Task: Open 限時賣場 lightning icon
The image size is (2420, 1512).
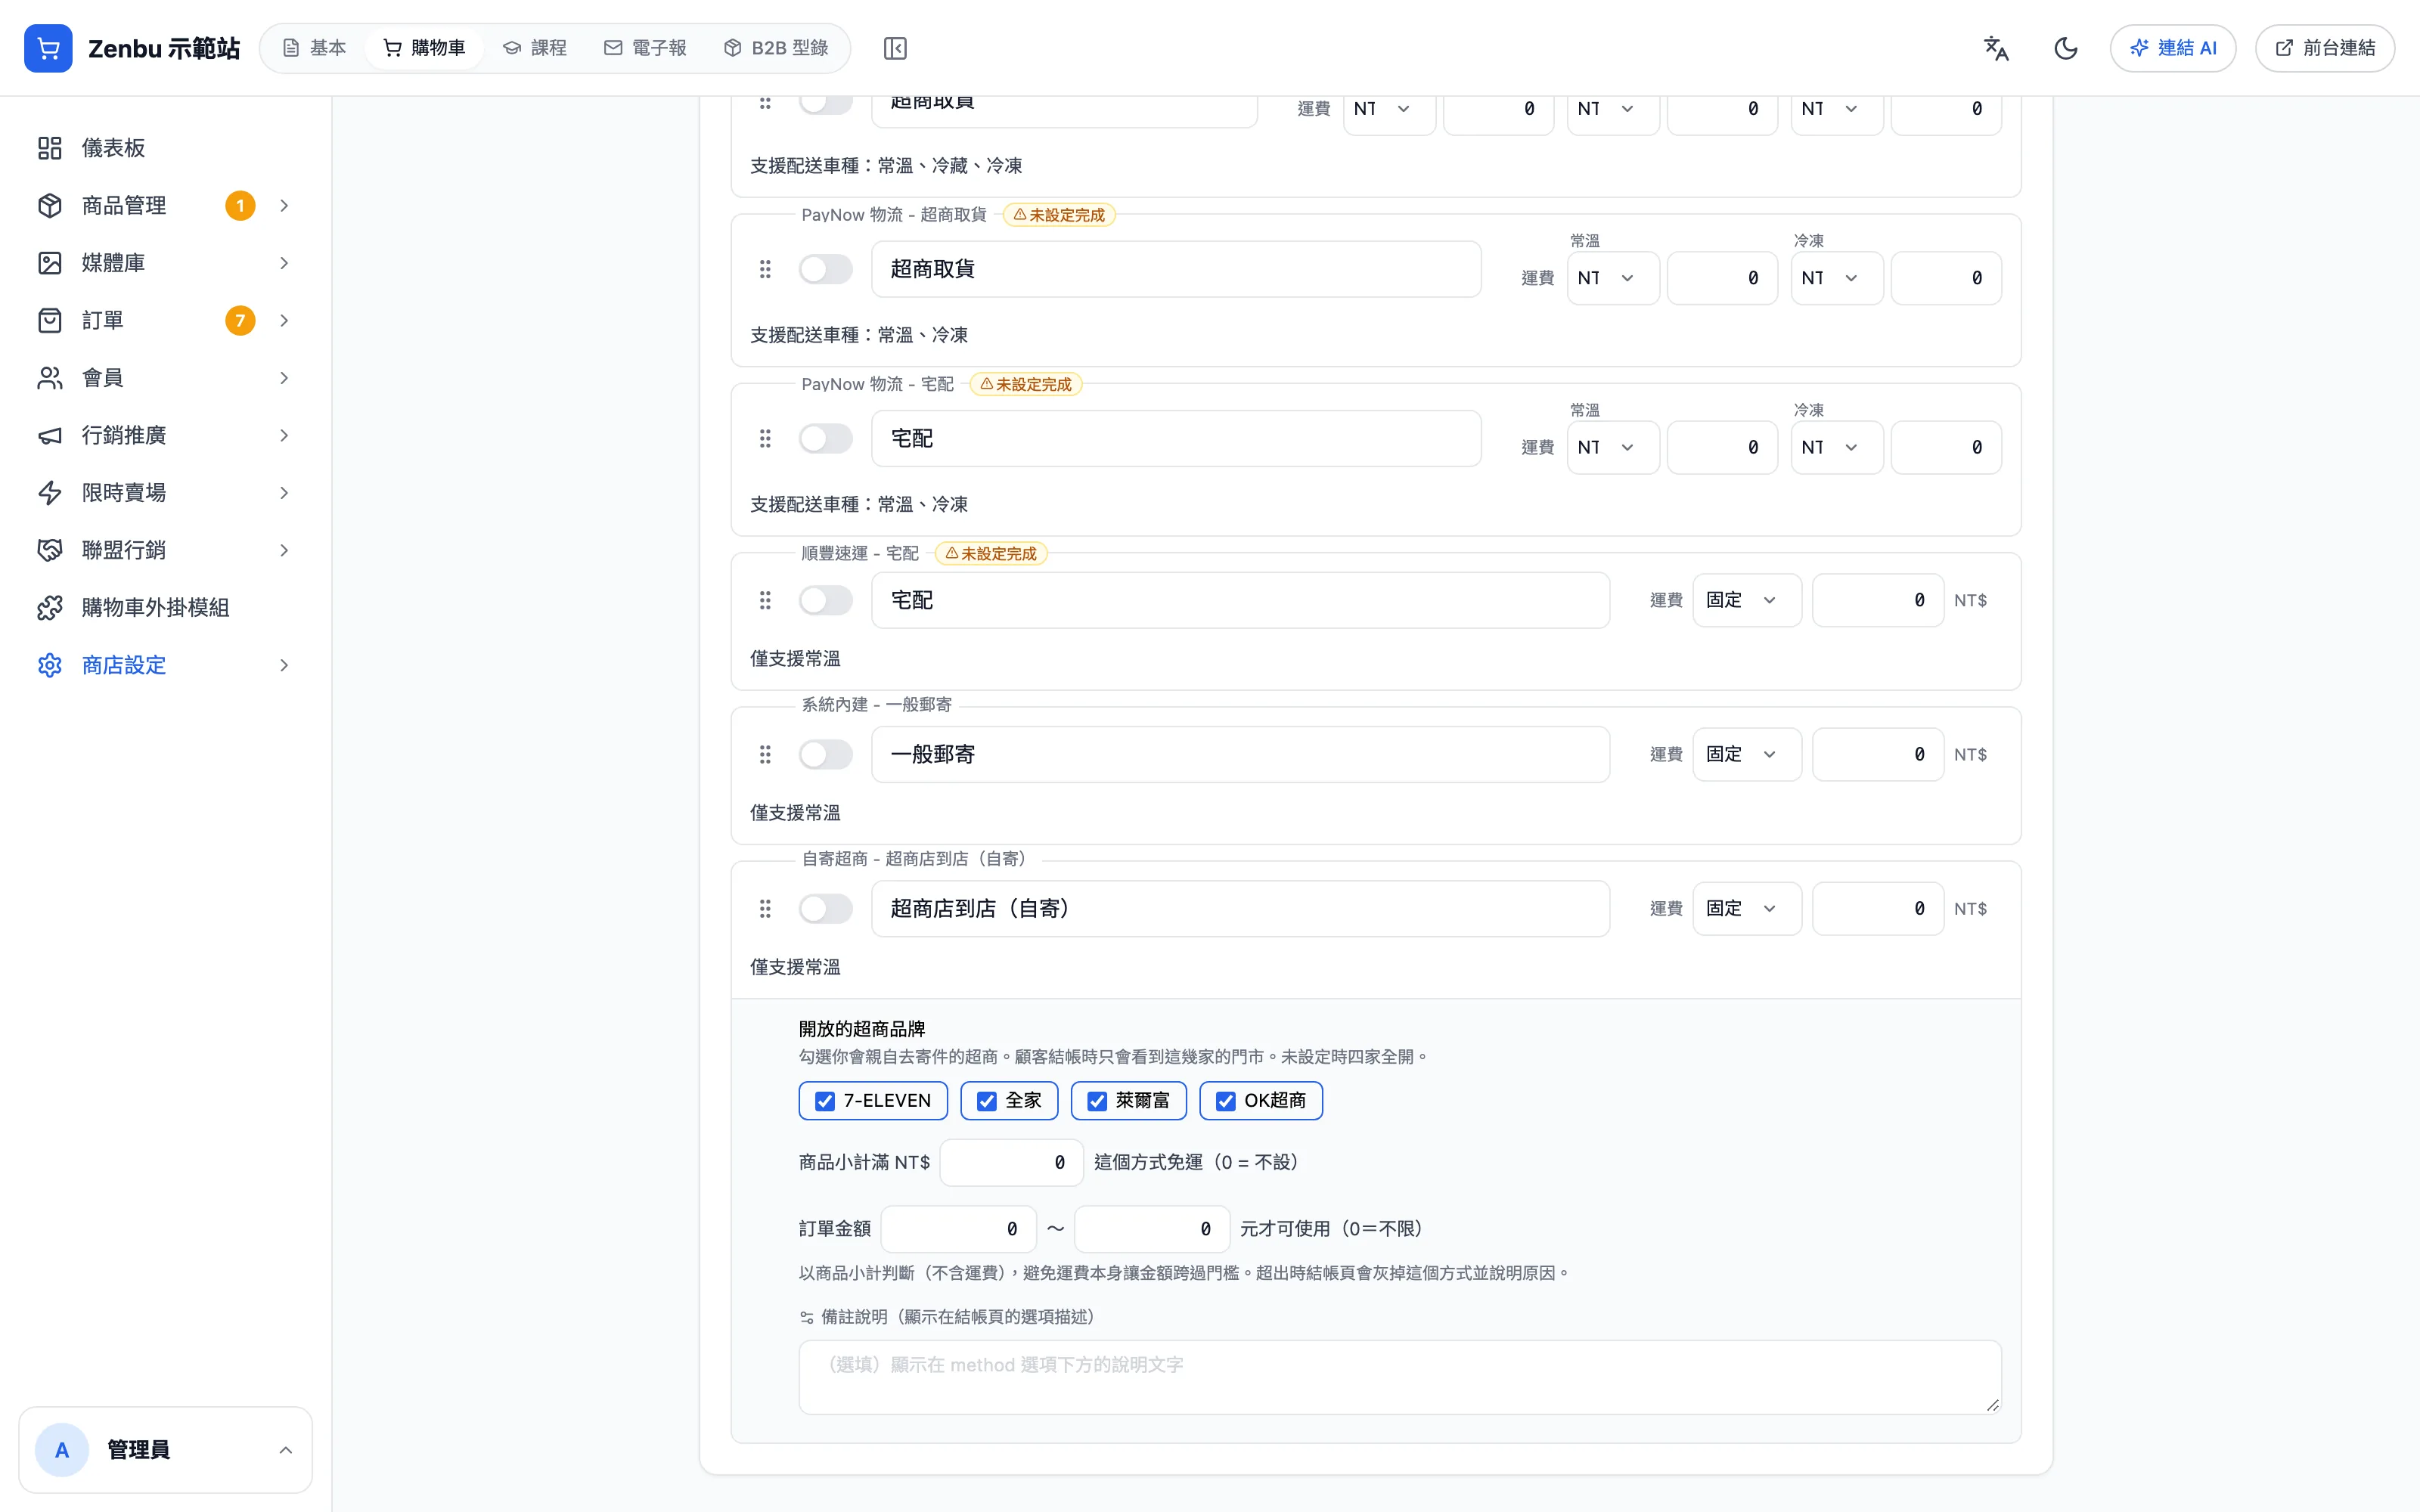Action: (50, 493)
